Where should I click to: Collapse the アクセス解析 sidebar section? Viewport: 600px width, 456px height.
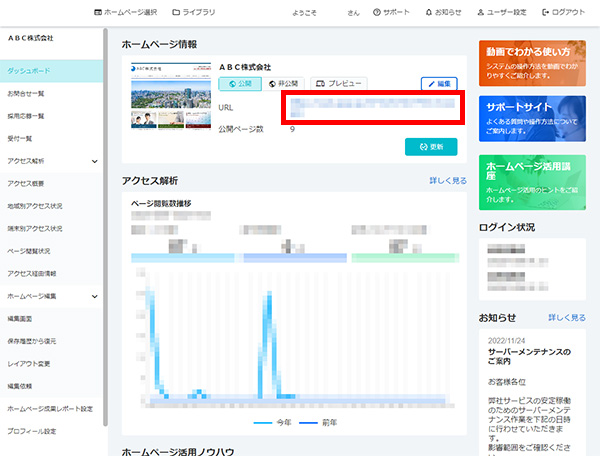(x=94, y=160)
